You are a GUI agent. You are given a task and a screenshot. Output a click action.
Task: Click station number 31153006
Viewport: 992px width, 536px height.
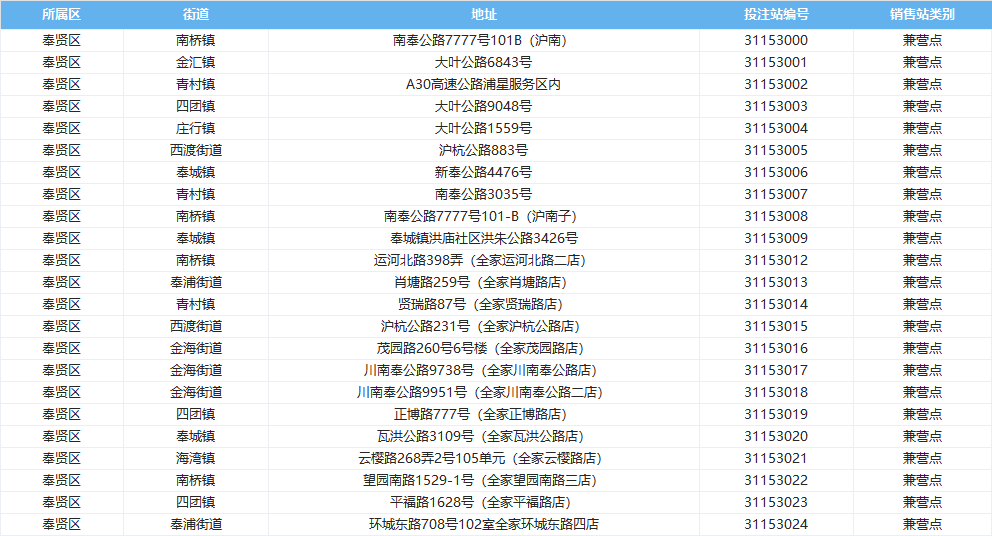(x=776, y=172)
